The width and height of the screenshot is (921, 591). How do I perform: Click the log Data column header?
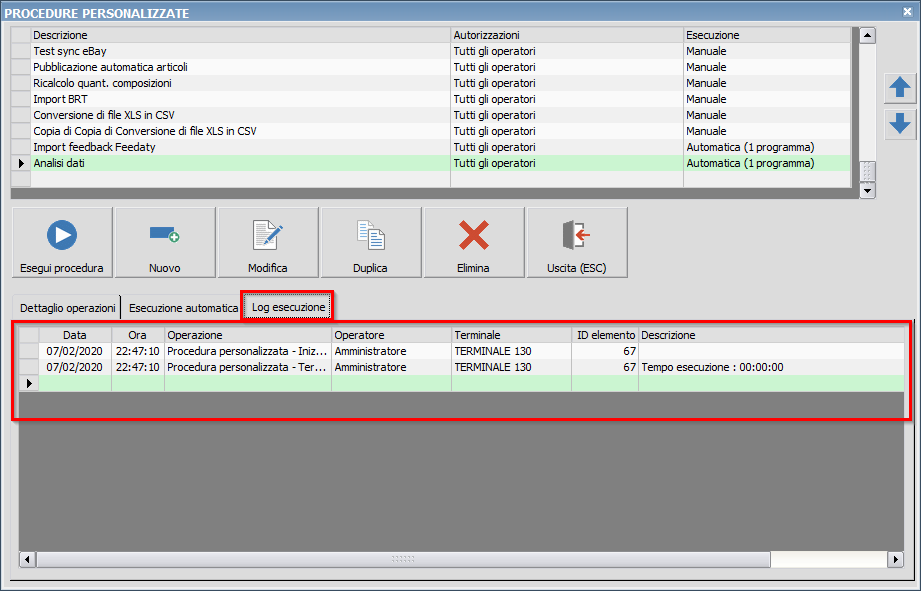[75, 335]
